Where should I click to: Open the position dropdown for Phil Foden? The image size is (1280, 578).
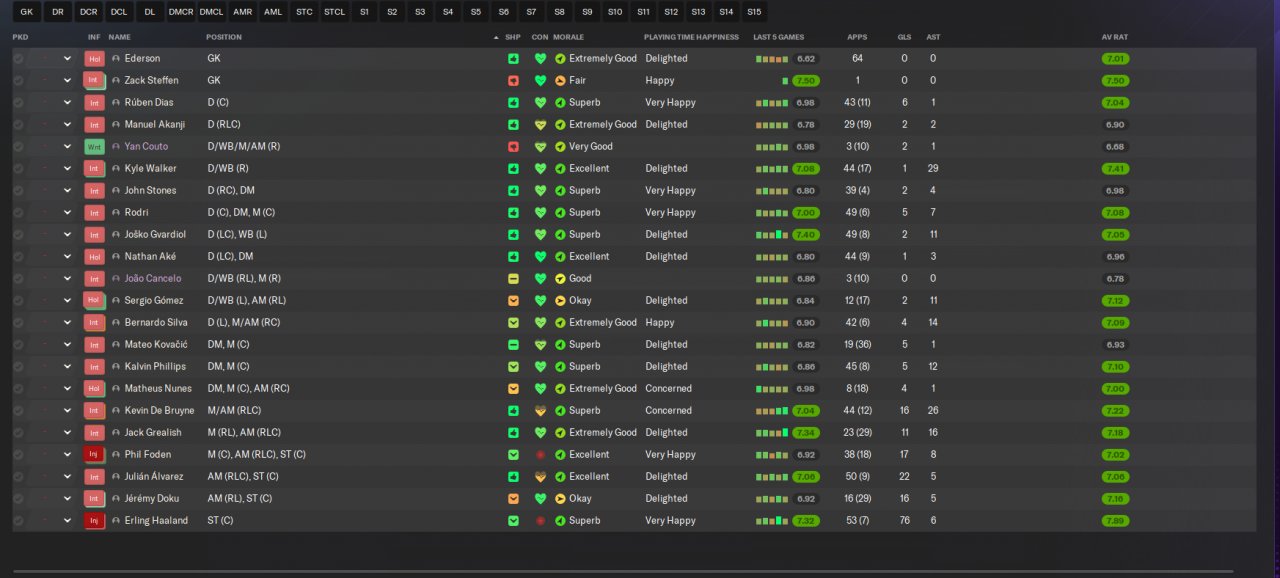[x=67, y=454]
